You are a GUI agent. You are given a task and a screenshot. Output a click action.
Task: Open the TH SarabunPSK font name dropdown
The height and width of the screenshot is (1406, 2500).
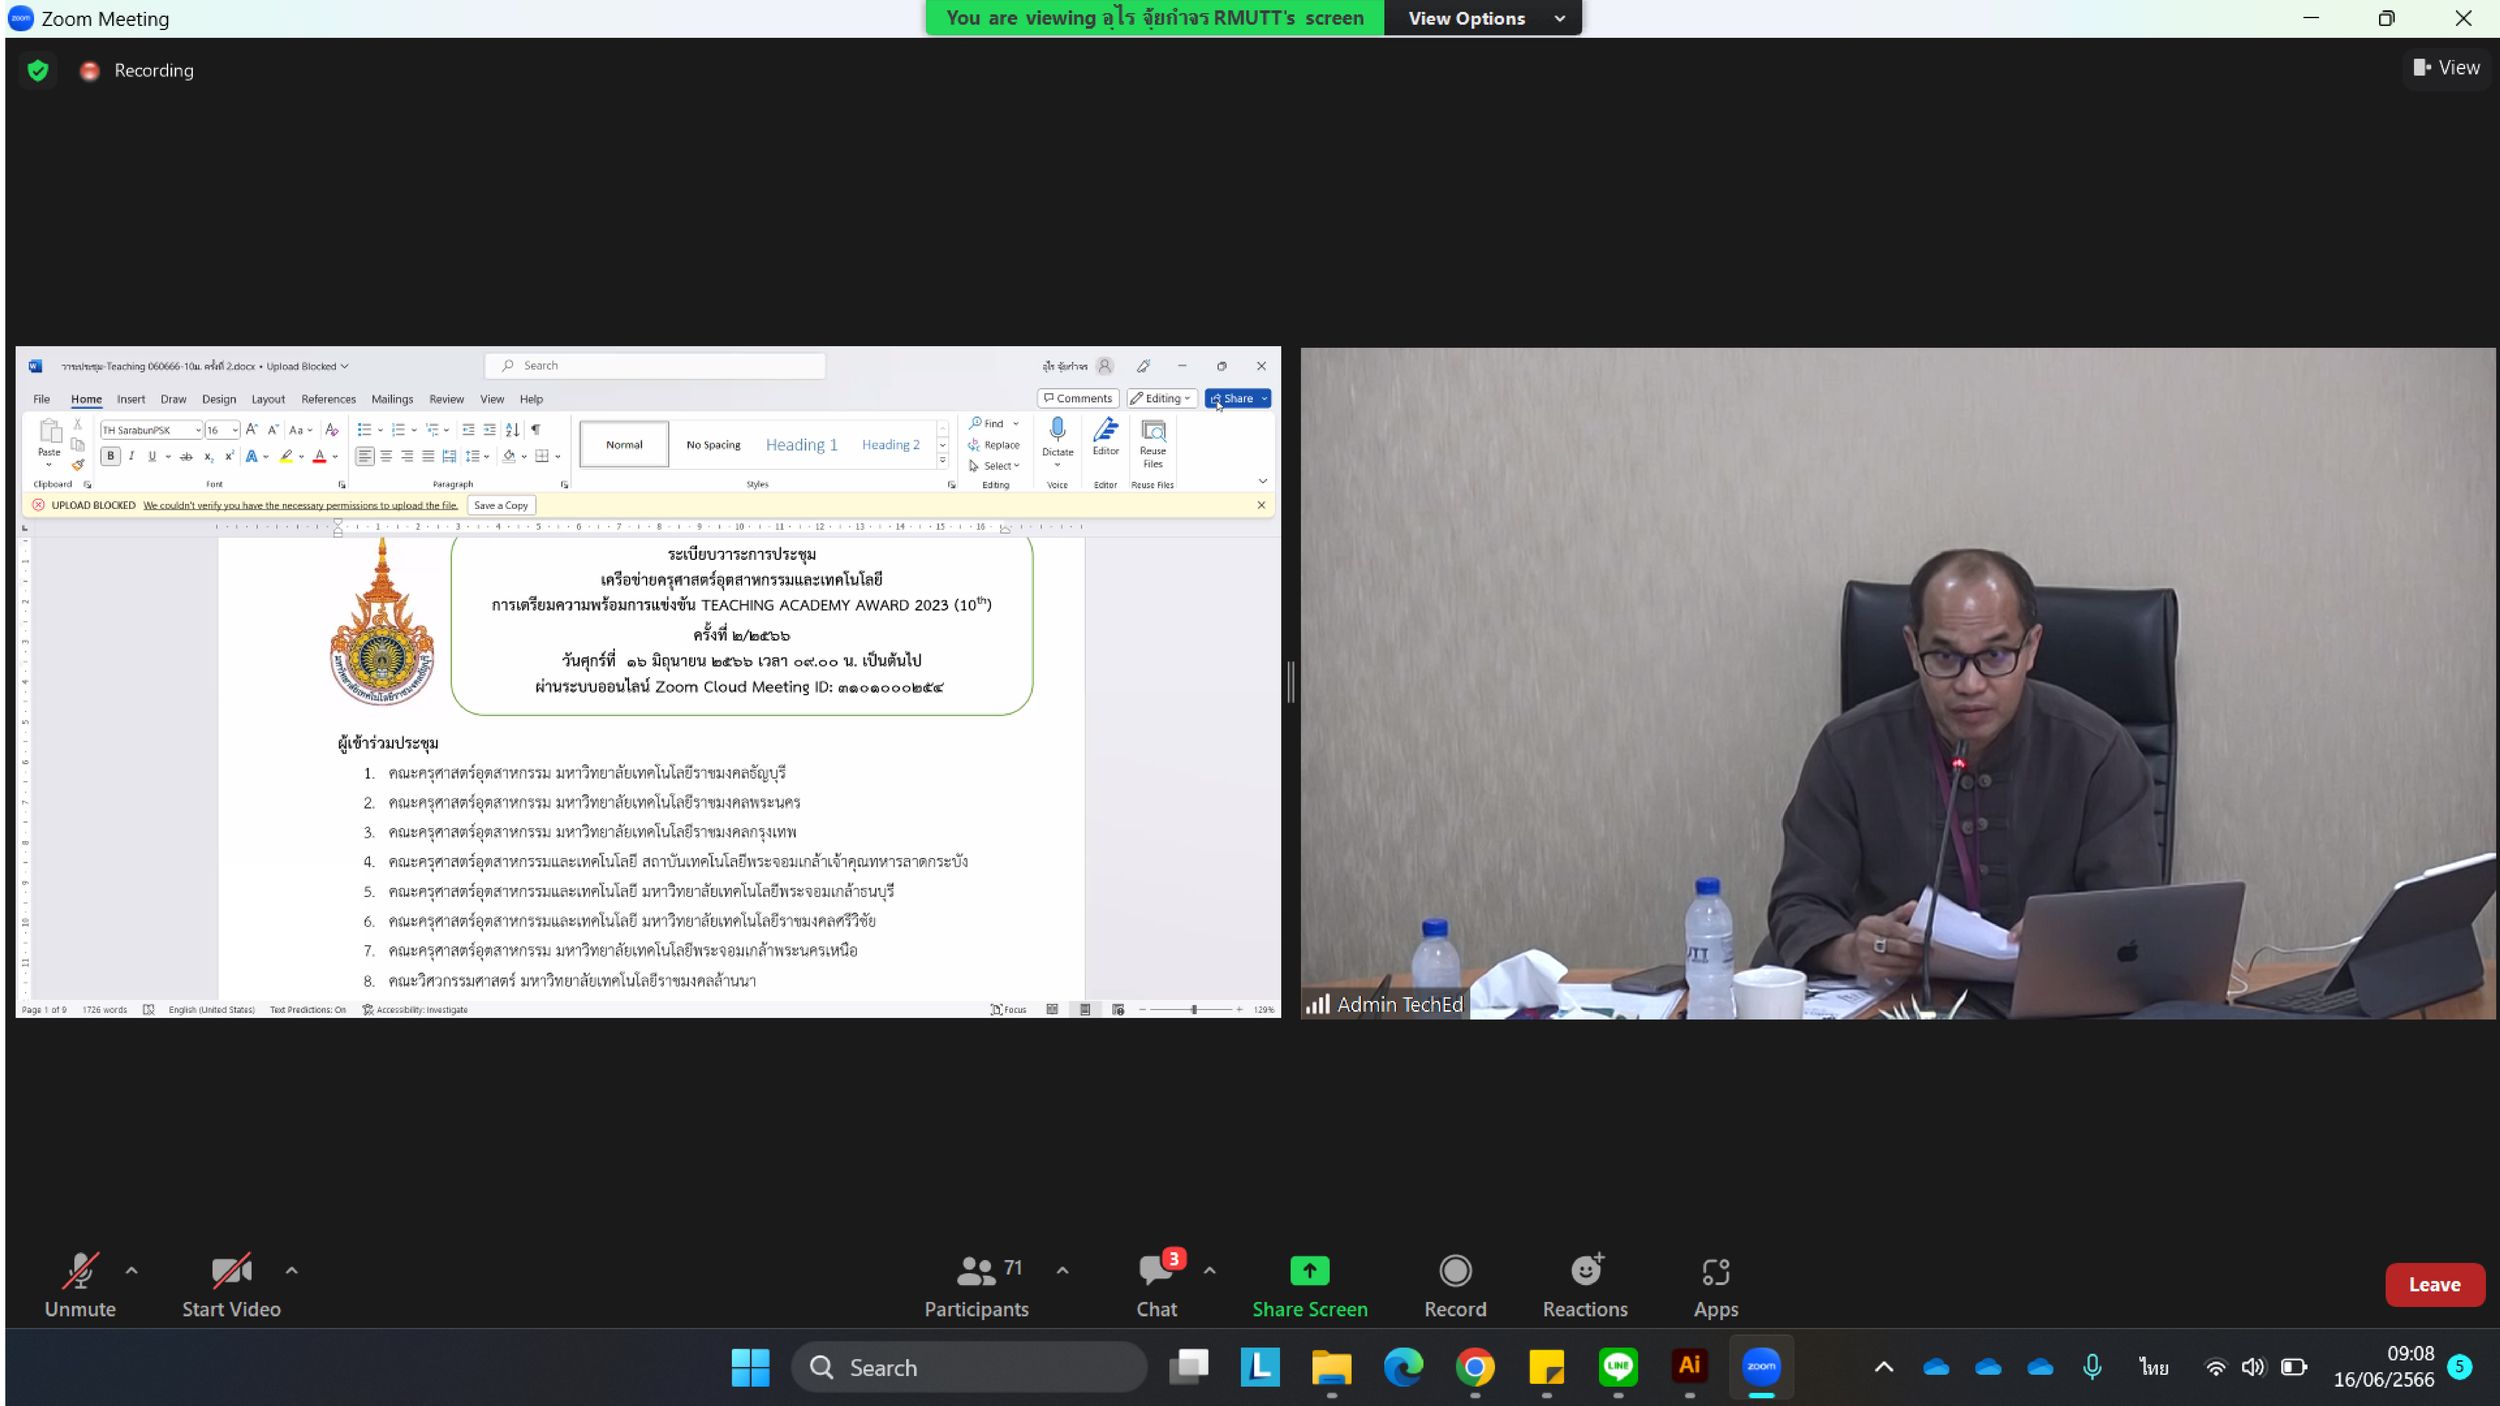coord(198,430)
